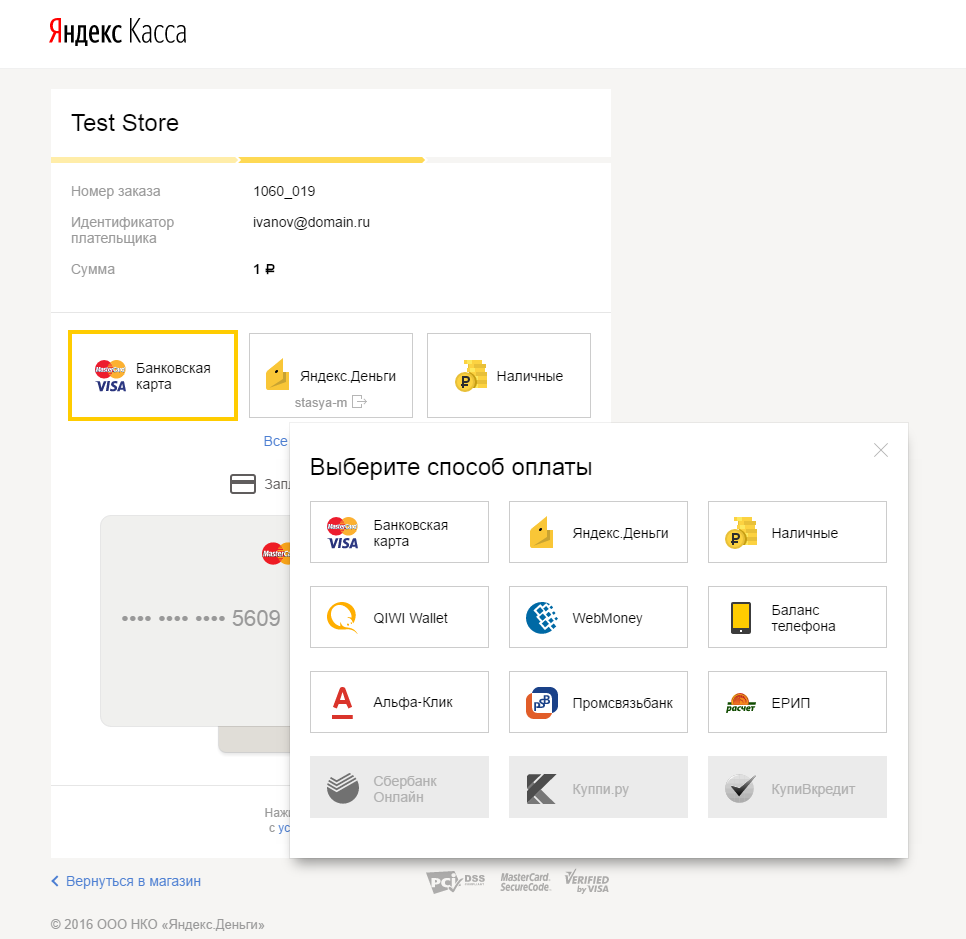This screenshot has width=966, height=939.
Task: Click the cash coins icon in popup
Action: [x=741, y=532]
